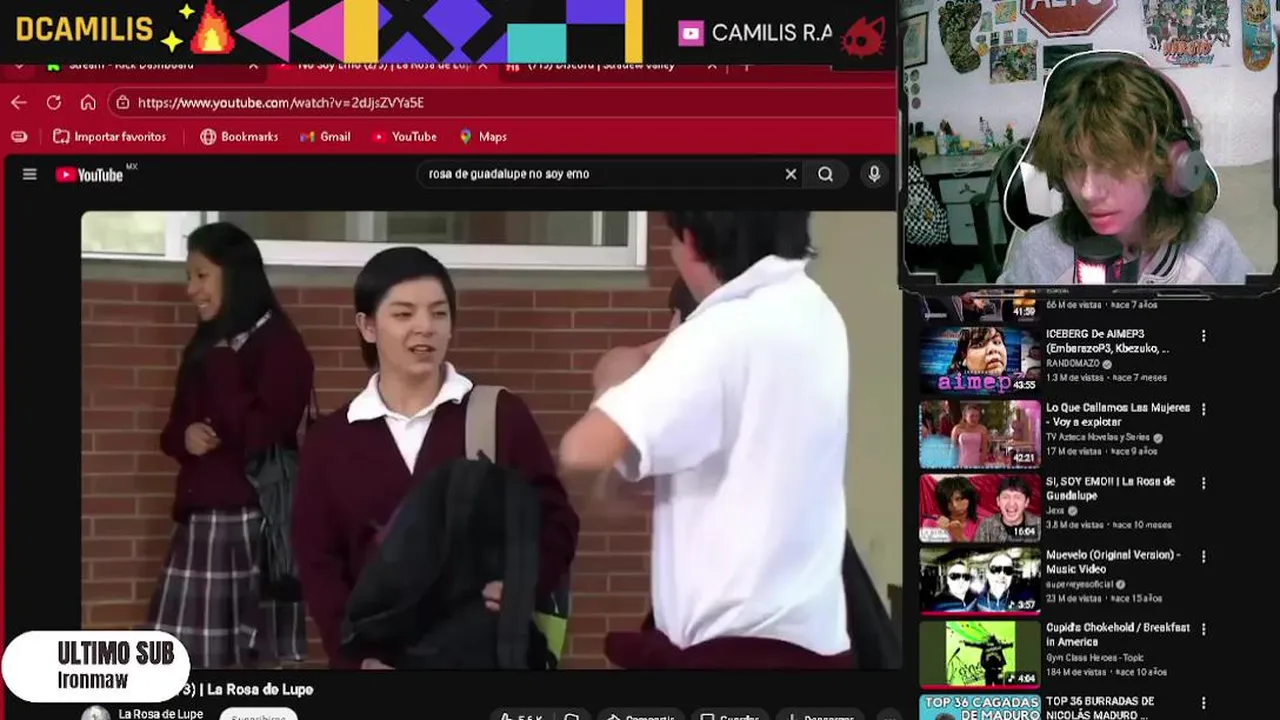Clear the YouTube search box with the X

[790, 174]
